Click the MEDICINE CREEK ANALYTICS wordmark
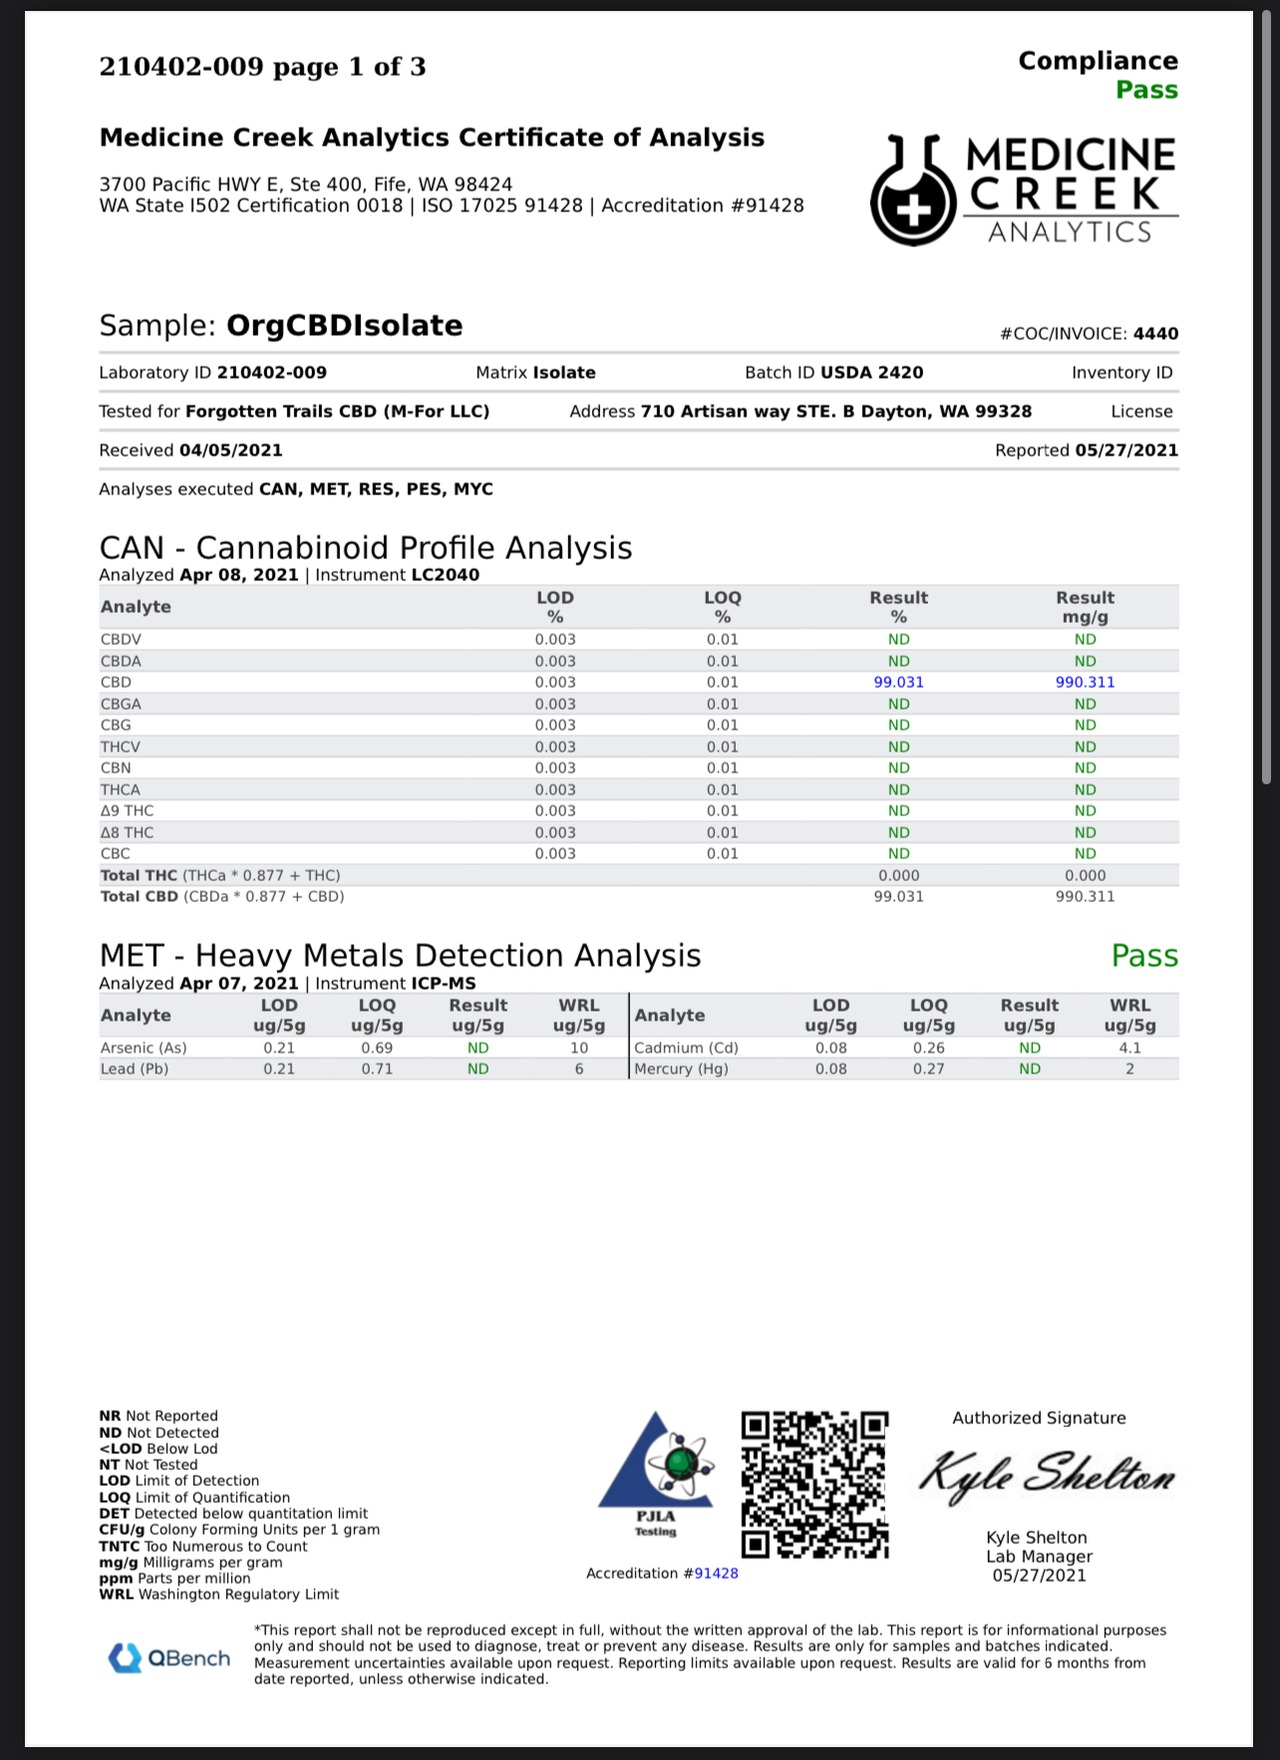 pos(1071,190)
